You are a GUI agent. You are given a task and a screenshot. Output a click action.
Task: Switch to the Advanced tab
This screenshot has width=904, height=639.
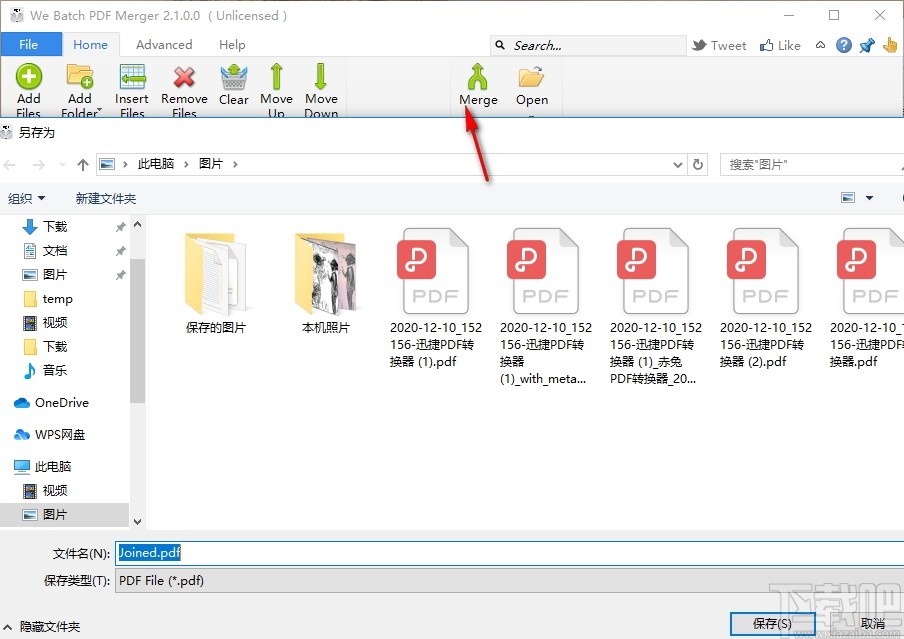(163, 44)
